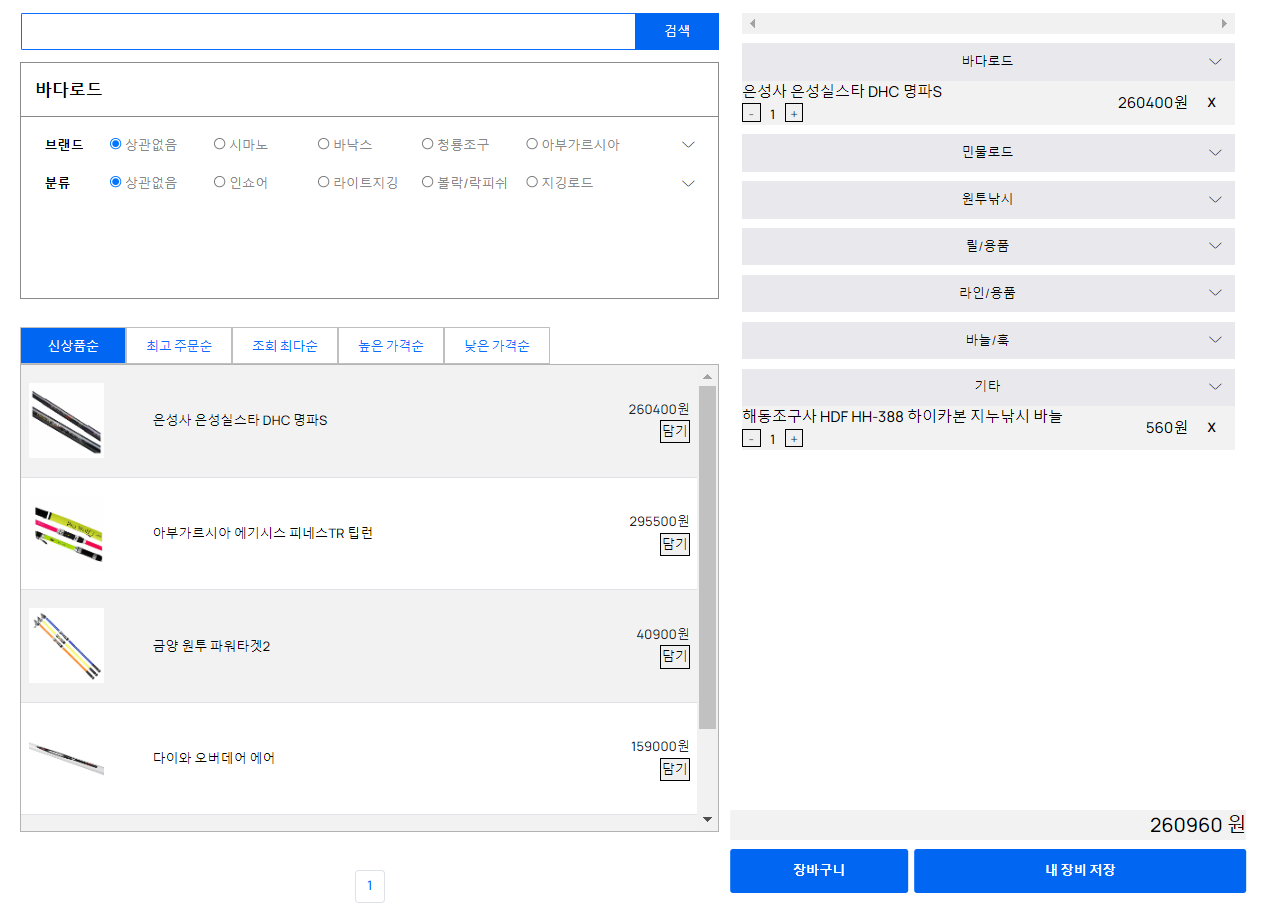Click the blue 검색 search button

677,31
